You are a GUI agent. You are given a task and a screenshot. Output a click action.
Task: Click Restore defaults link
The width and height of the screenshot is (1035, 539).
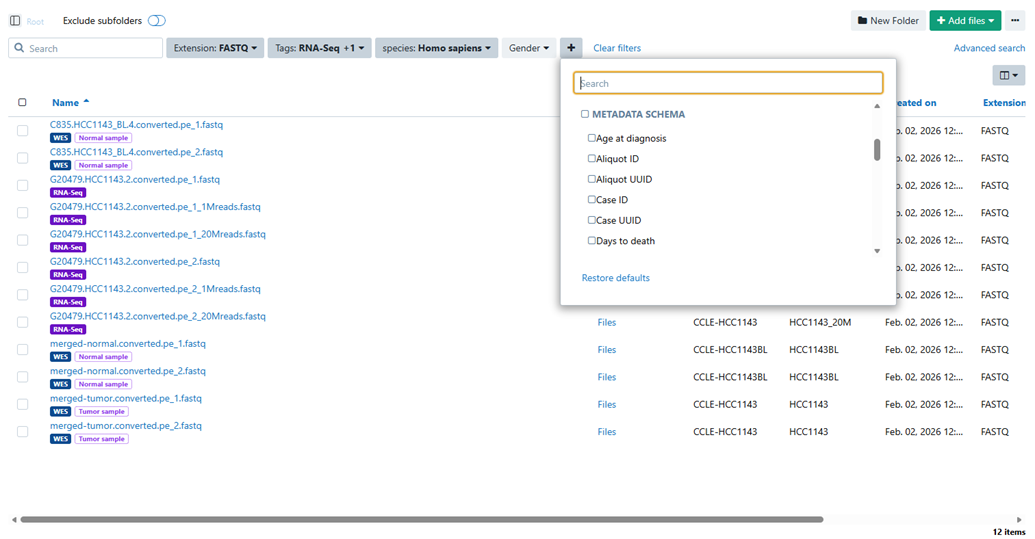616,278
